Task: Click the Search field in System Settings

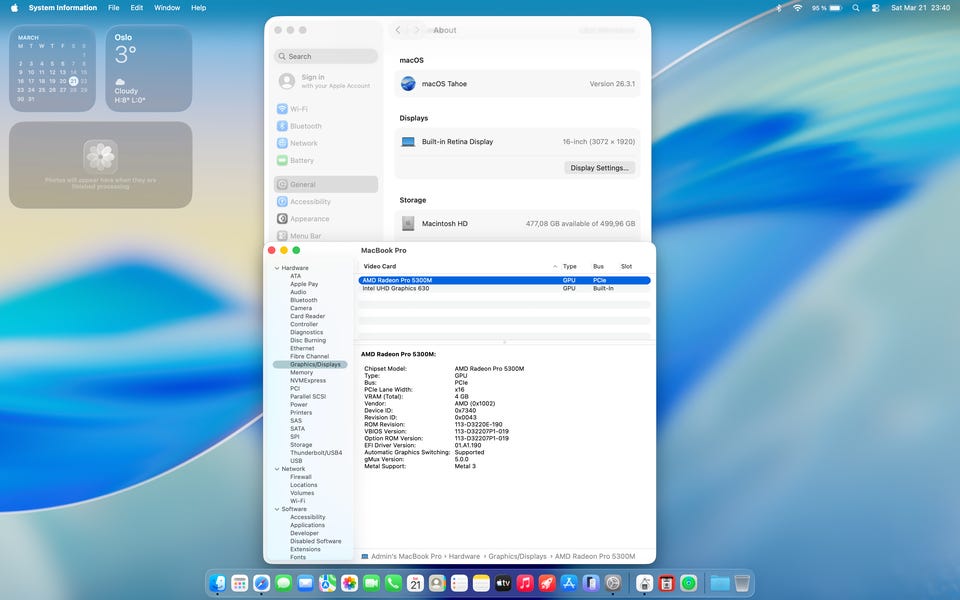Action: 326,57
